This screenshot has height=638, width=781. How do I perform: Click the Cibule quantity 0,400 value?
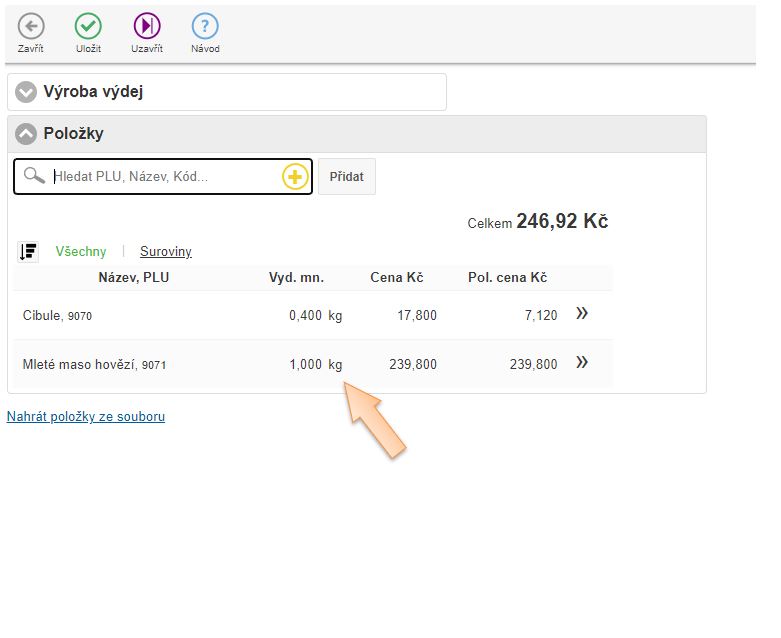305,316
